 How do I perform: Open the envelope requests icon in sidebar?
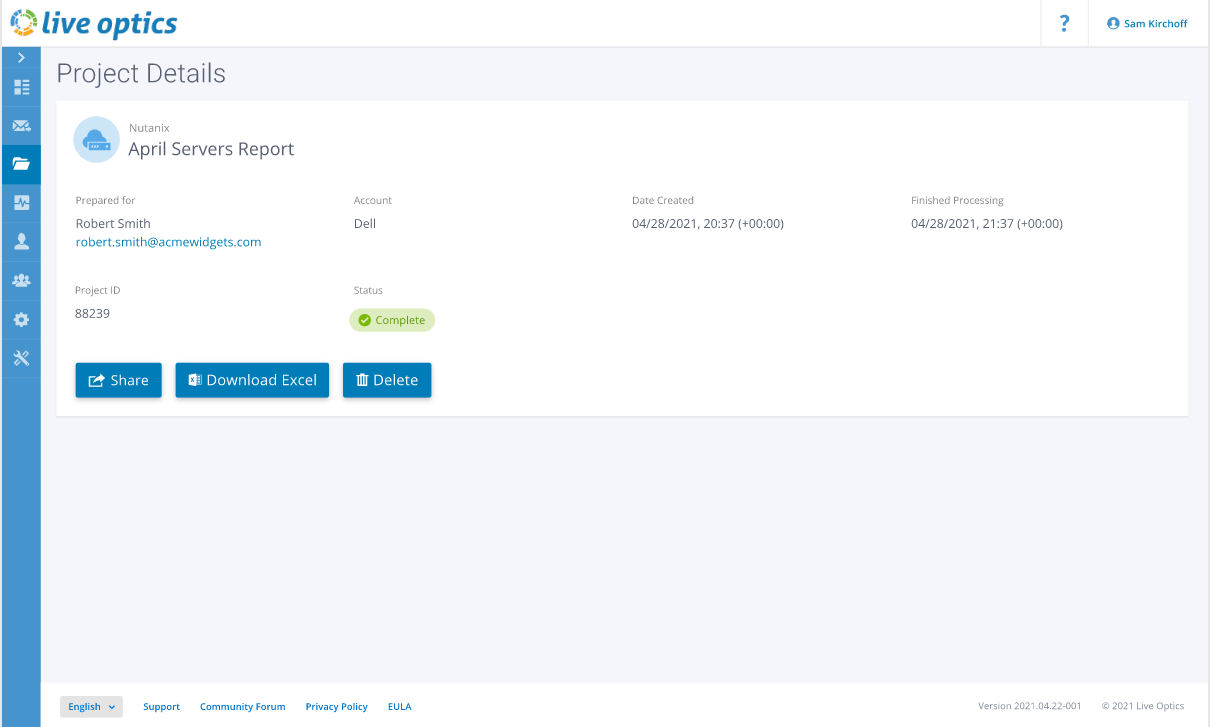21,126
